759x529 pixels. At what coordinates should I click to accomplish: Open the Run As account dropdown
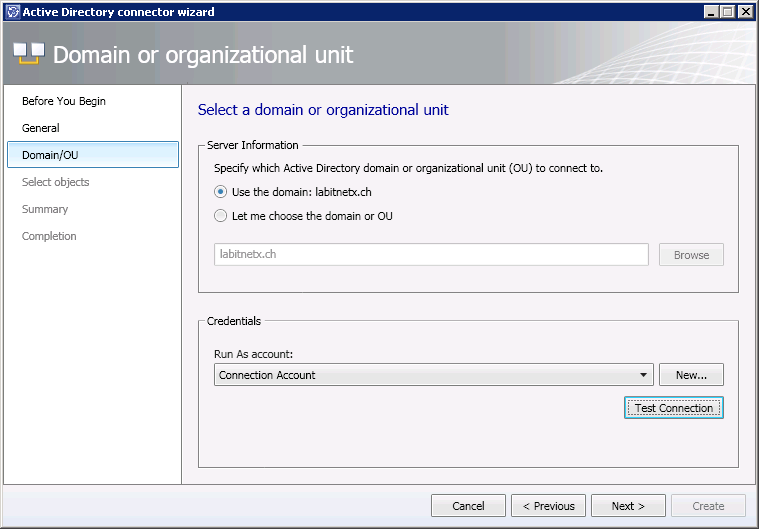pyautogui.click(x=642, y=376)
